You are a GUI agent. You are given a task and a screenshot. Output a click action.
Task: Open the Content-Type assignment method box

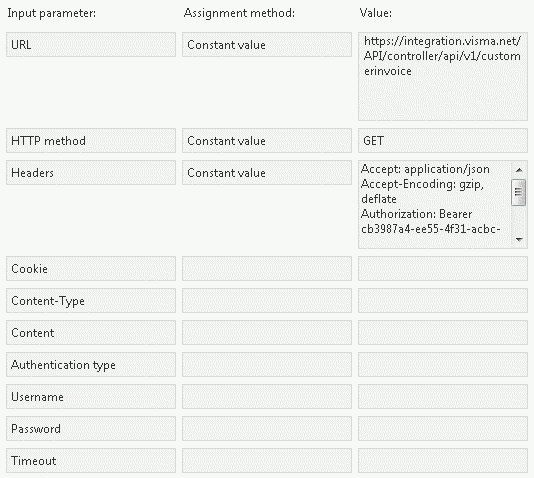pyautogui.click(x=267, y=301)
